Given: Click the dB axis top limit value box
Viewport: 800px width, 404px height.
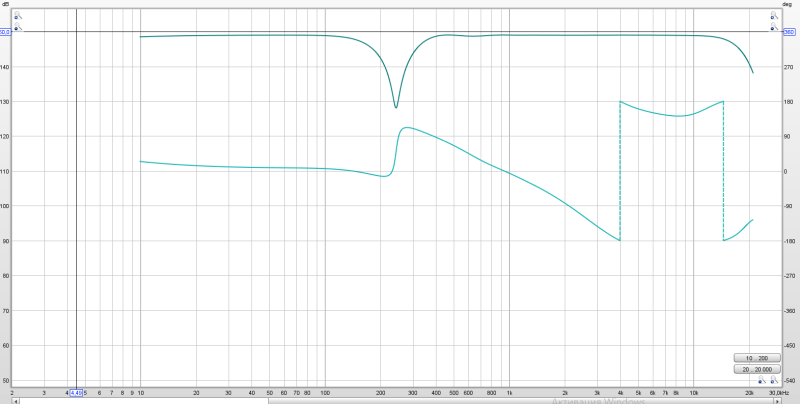Looking at the screenshot, I should click(x=5, y=32).
